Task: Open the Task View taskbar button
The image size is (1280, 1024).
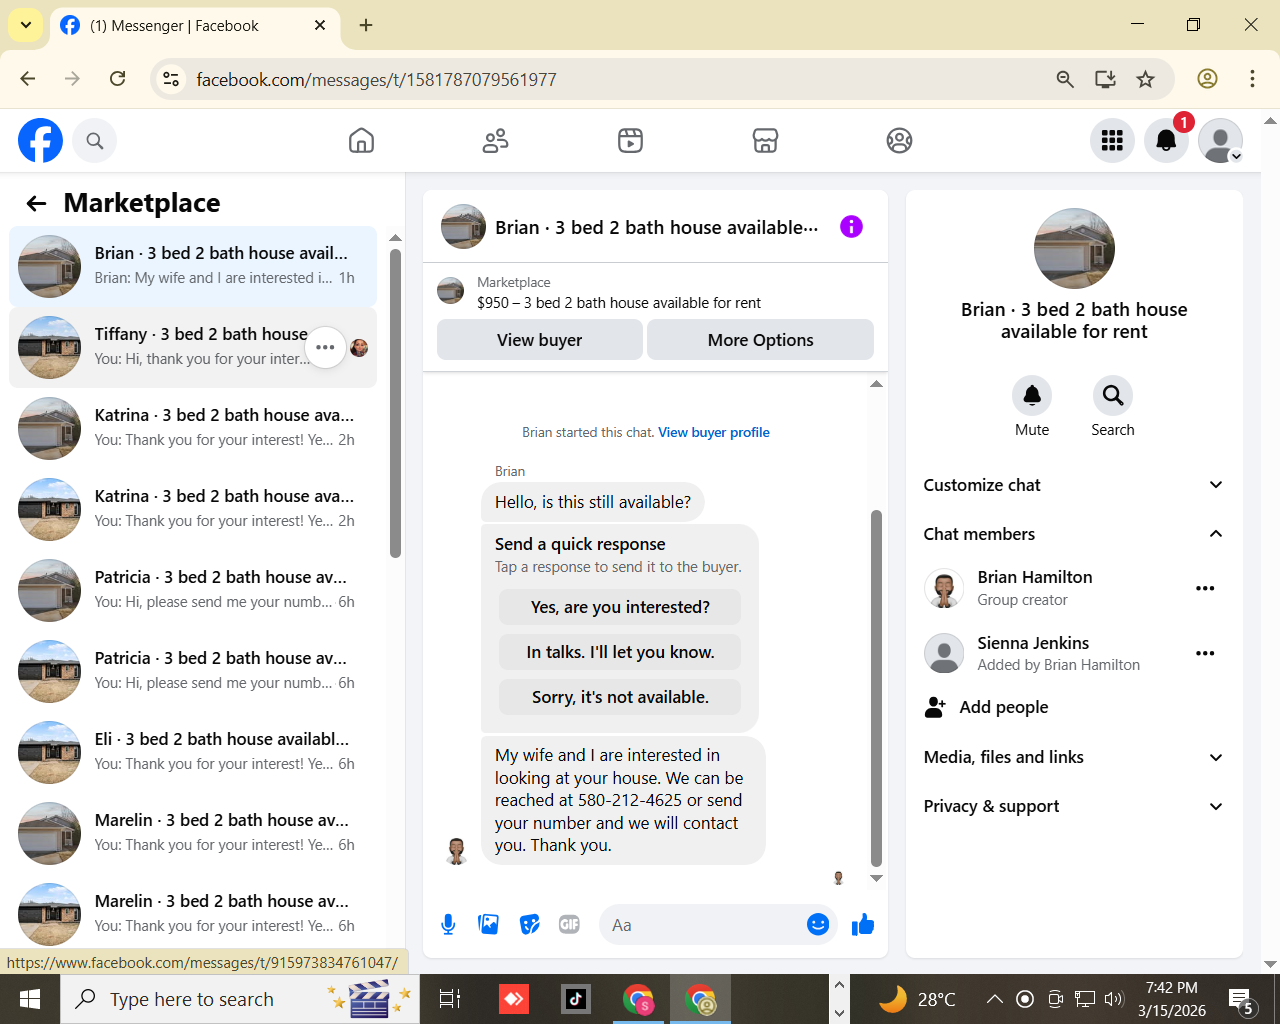Action: tap(450, 999)
